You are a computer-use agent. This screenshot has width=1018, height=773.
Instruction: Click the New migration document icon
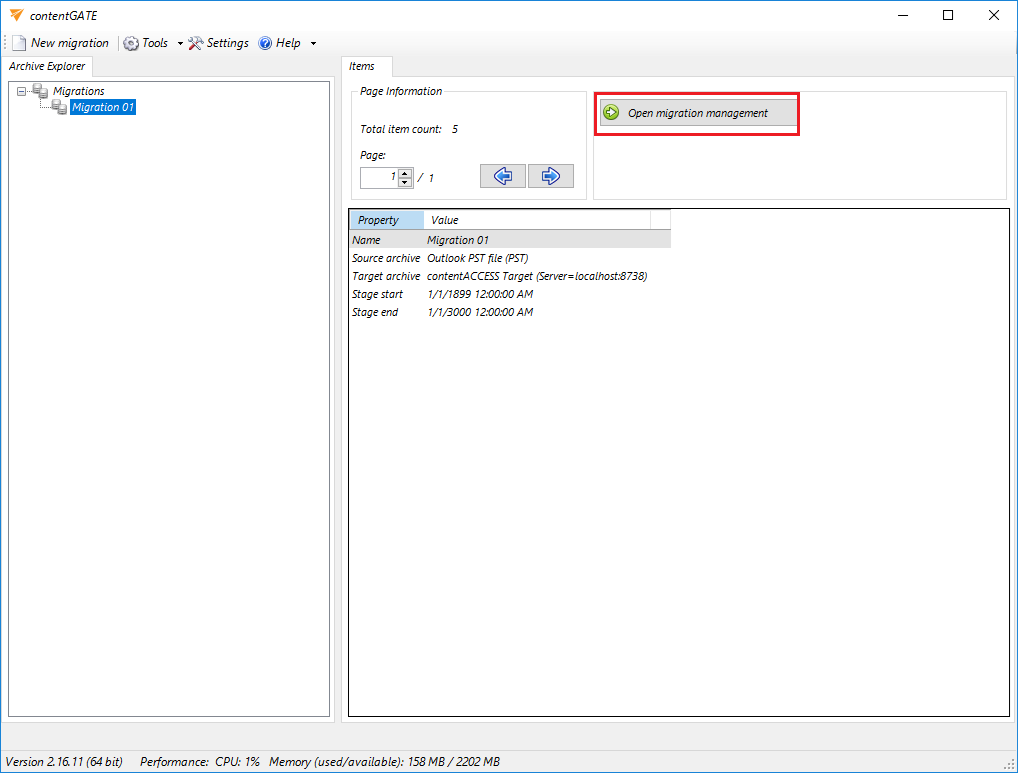[x=18, y=43]
